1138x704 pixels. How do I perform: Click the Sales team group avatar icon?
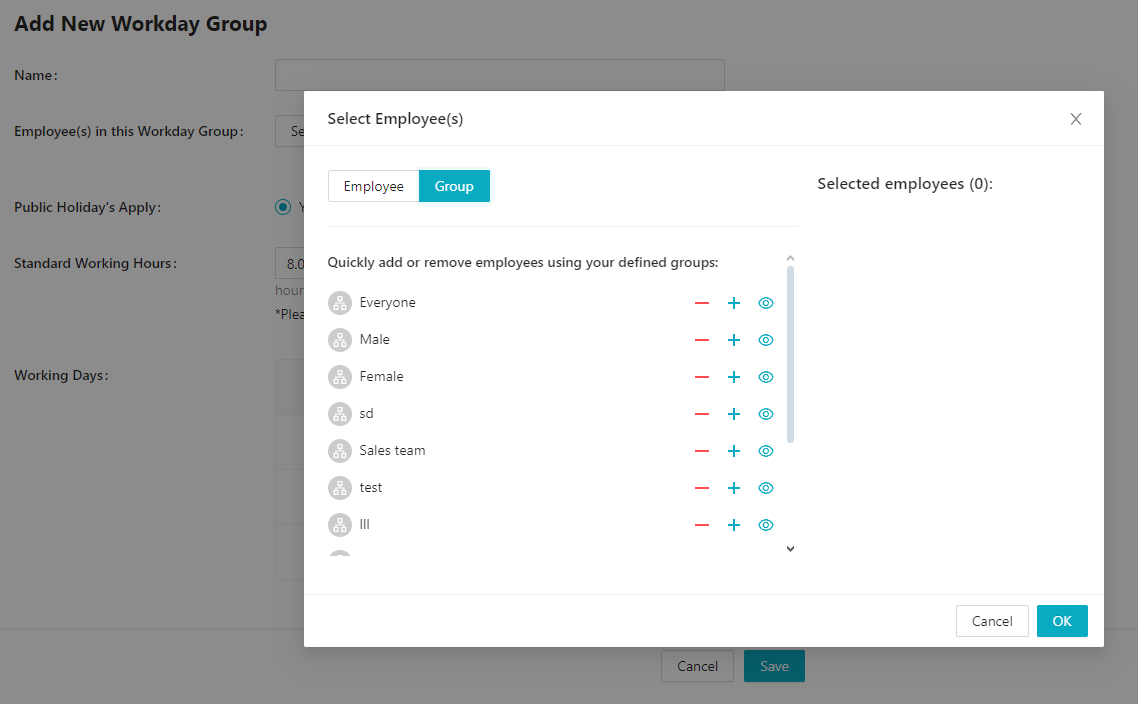pyautogui.click(x=340, y=451)
